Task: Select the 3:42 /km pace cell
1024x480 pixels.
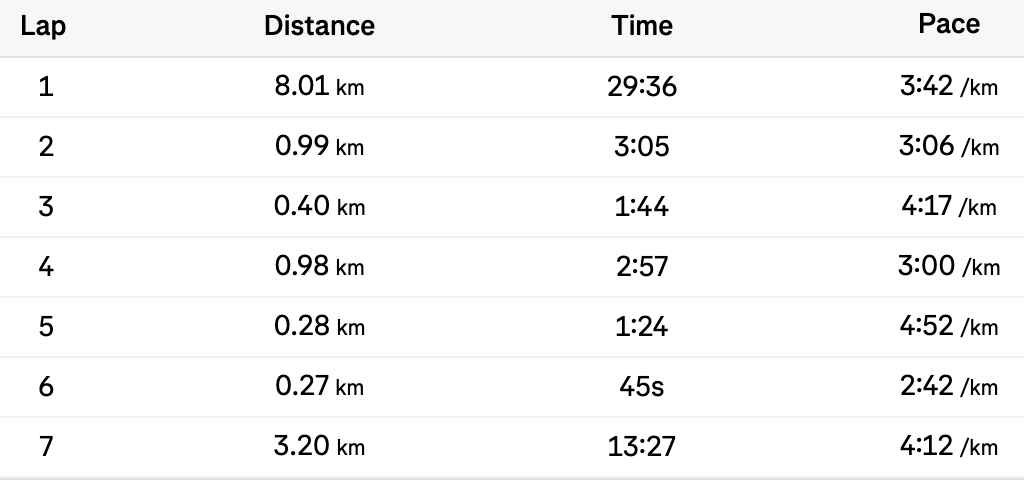Action: pyautogui.click(x=948, y=87)
